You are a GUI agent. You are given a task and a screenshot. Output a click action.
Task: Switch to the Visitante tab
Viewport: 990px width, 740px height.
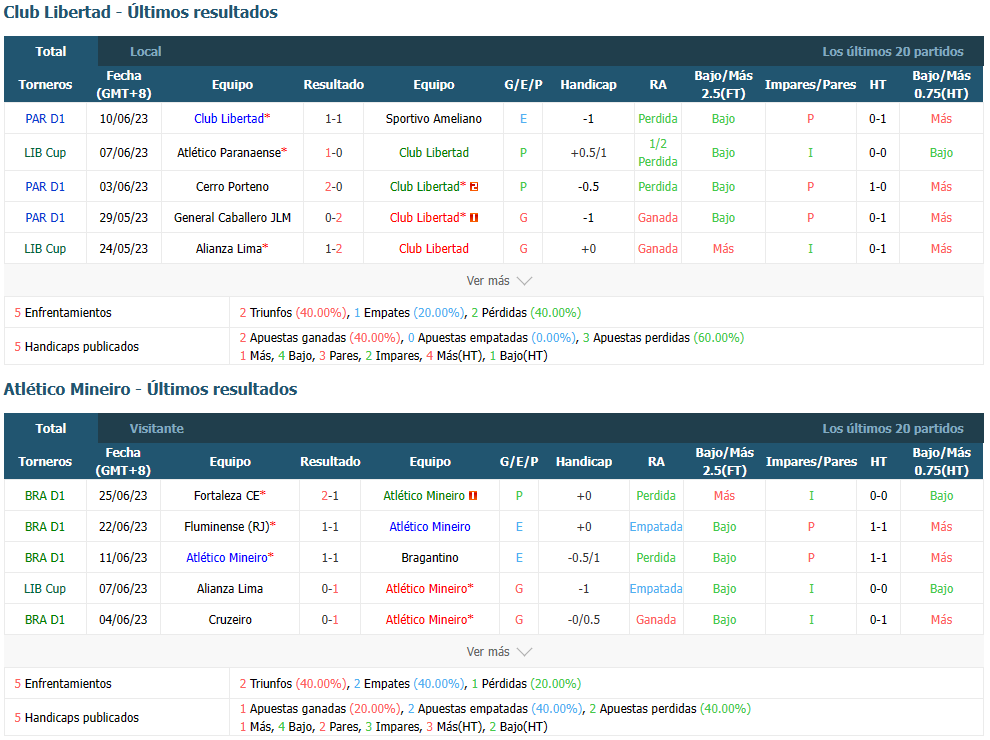[157, 429]
